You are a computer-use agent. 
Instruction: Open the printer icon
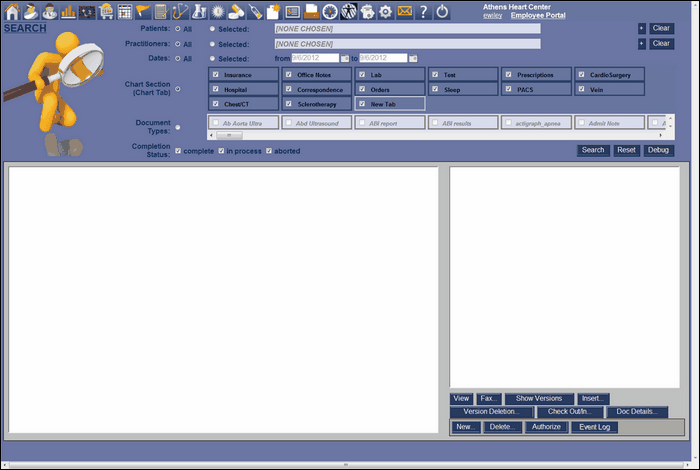[x=311, y=12]
